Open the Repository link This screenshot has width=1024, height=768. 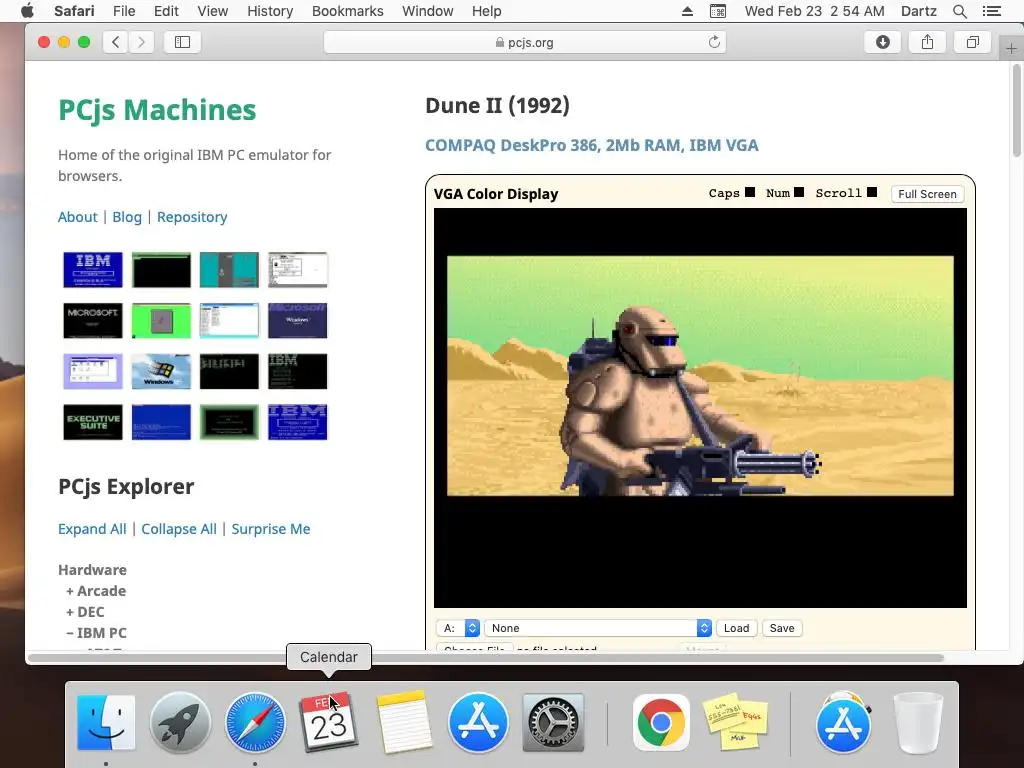[192, 217]
